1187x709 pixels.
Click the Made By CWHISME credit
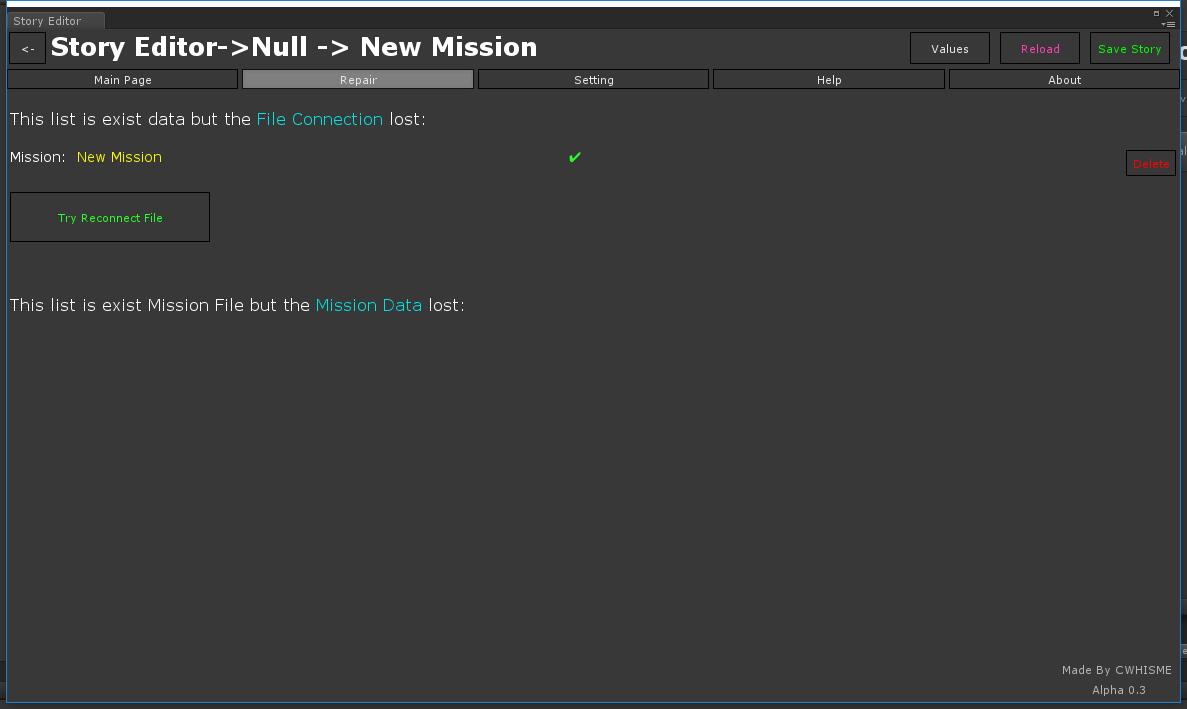point(1116,670)
